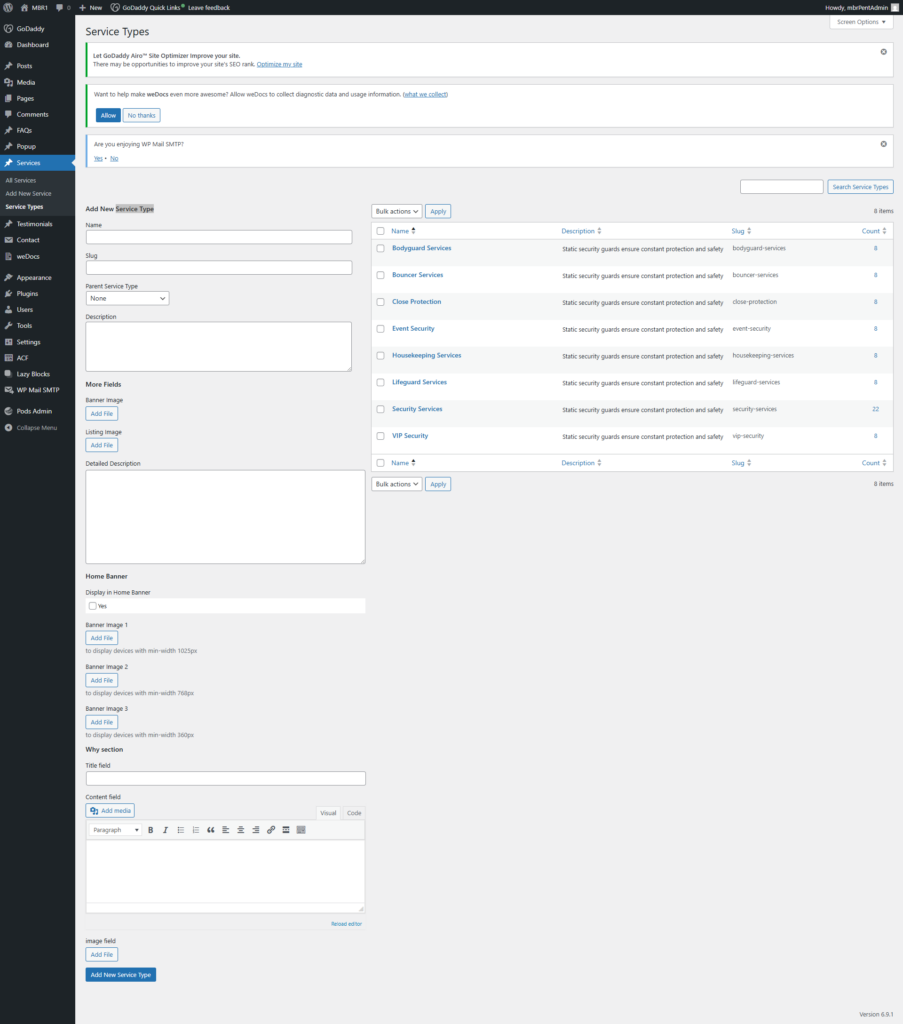Click the center align icon in the editor
Viewport: 903px width, 1024px height.
click(241, 830)
